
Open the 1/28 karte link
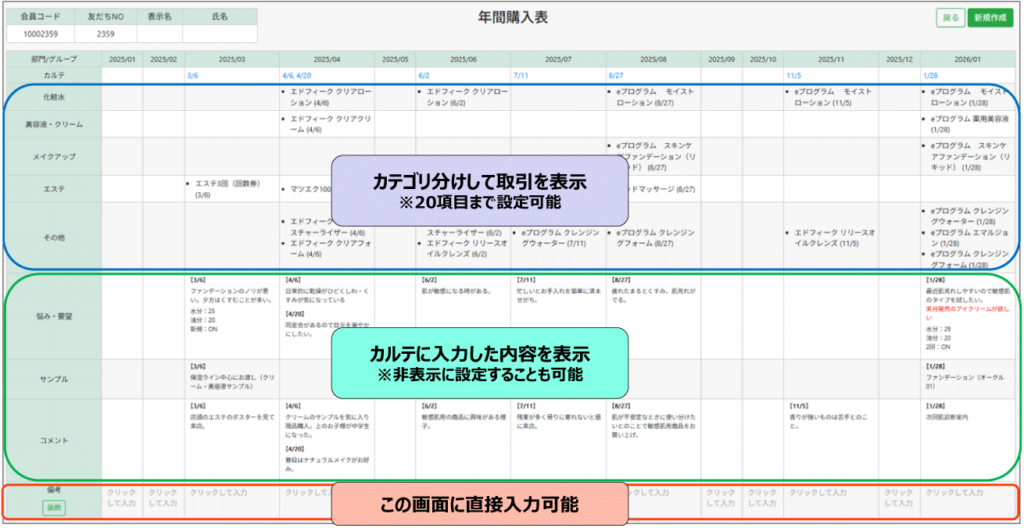(x=929, y=75)
